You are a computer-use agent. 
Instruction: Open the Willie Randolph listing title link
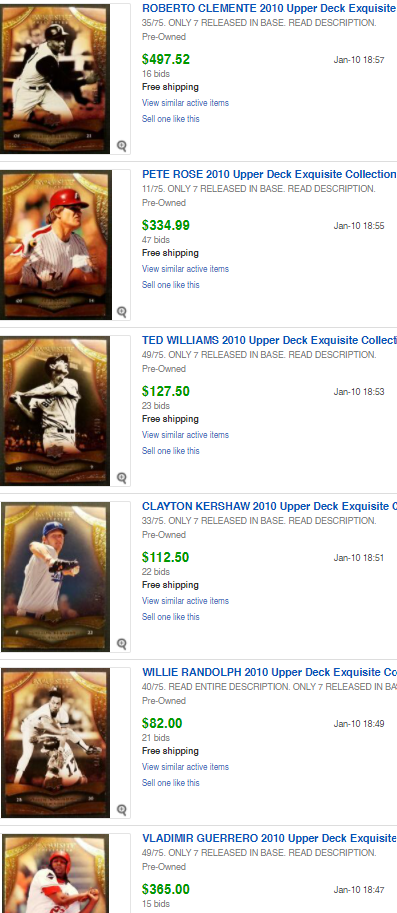point(269,672)
